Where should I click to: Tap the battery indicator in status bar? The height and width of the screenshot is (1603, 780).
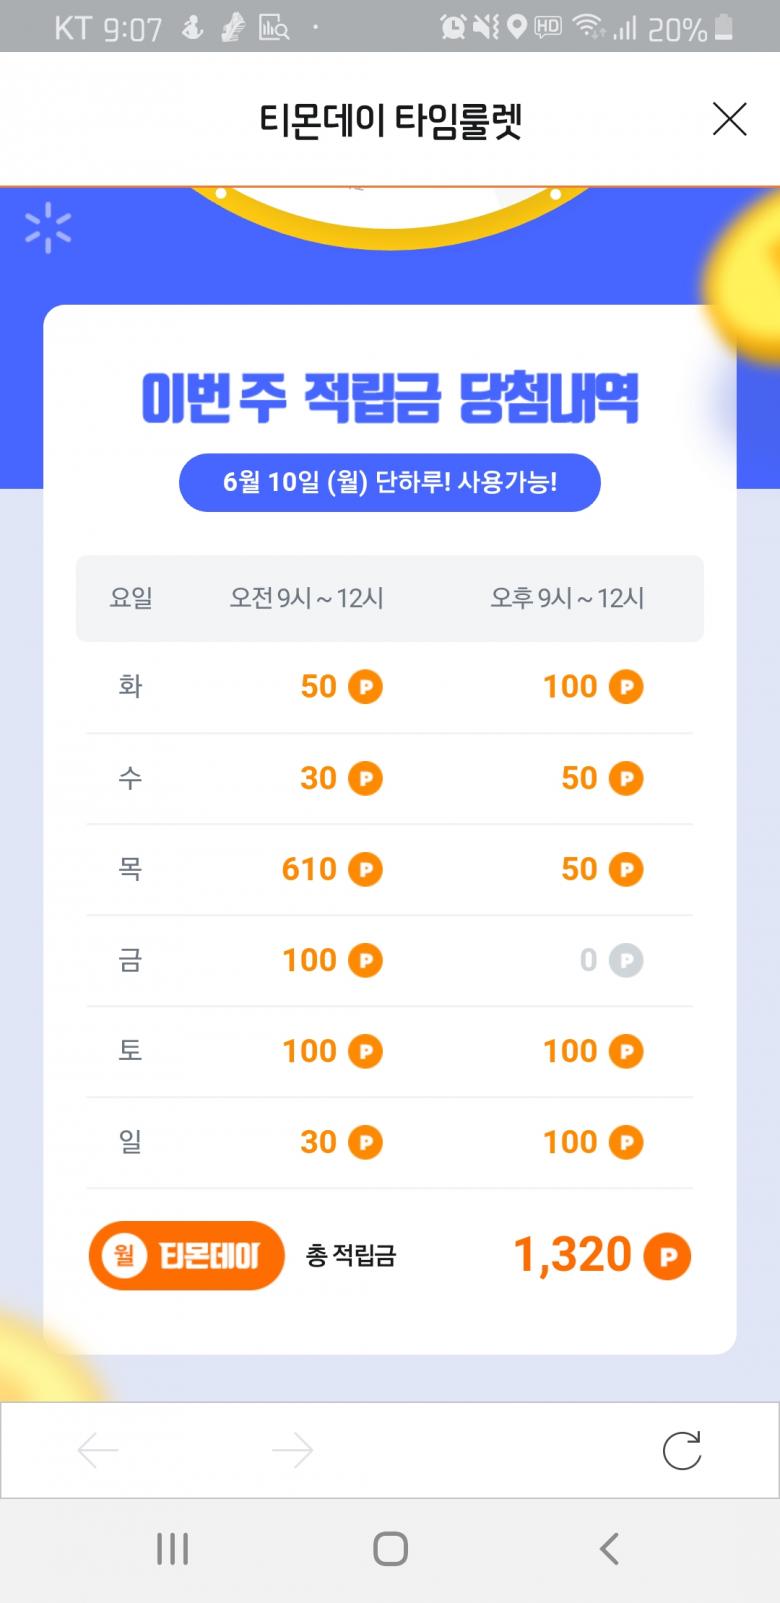[724, 28]
